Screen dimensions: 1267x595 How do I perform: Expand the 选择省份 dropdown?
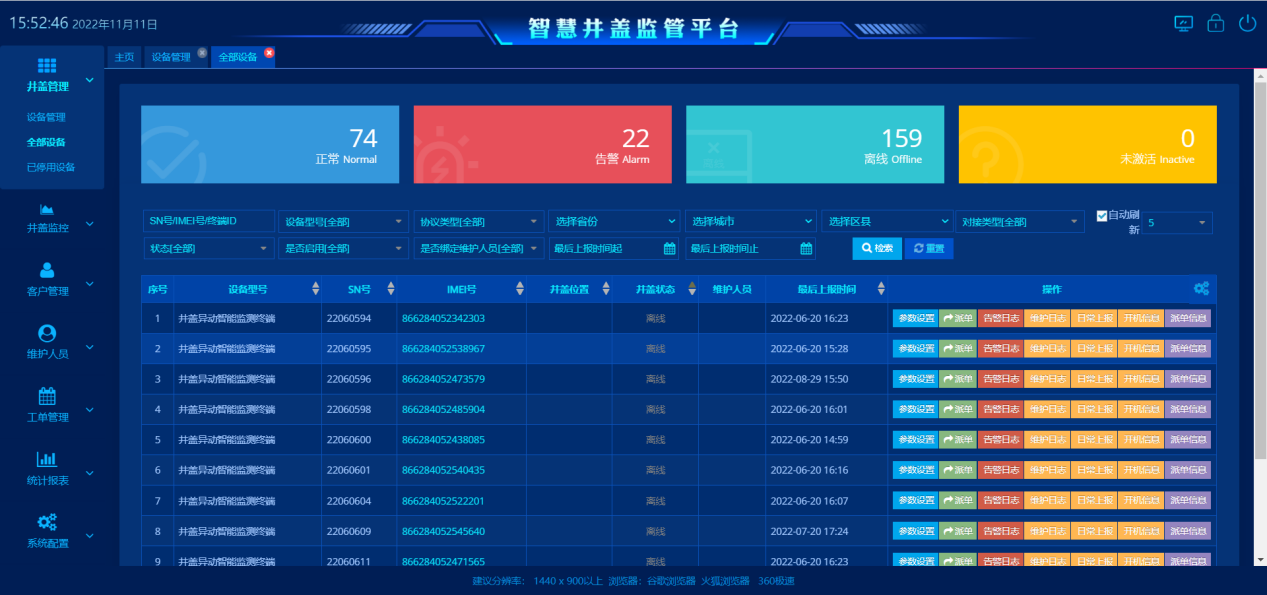click(x=614, y=222)
